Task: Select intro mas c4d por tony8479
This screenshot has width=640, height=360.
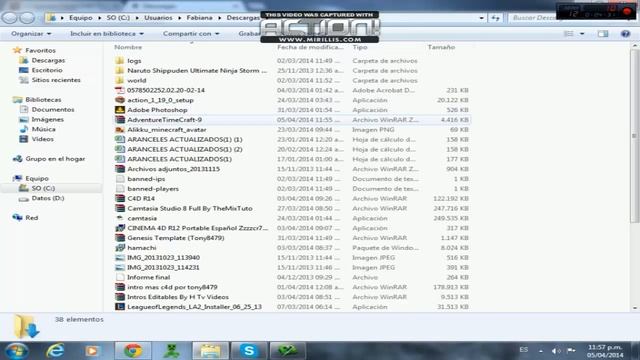Action: coord(172,287)
